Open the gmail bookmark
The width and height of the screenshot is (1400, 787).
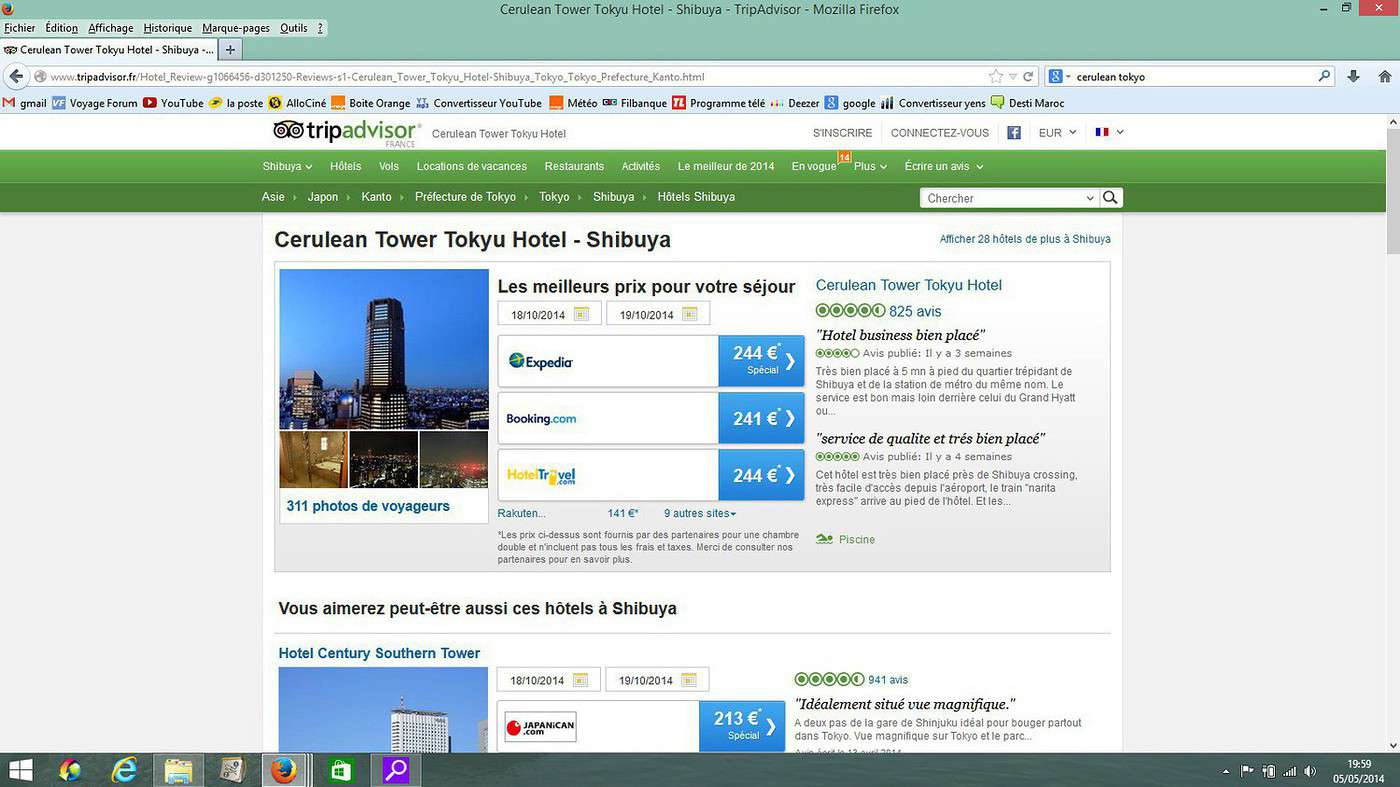(25, 103)
